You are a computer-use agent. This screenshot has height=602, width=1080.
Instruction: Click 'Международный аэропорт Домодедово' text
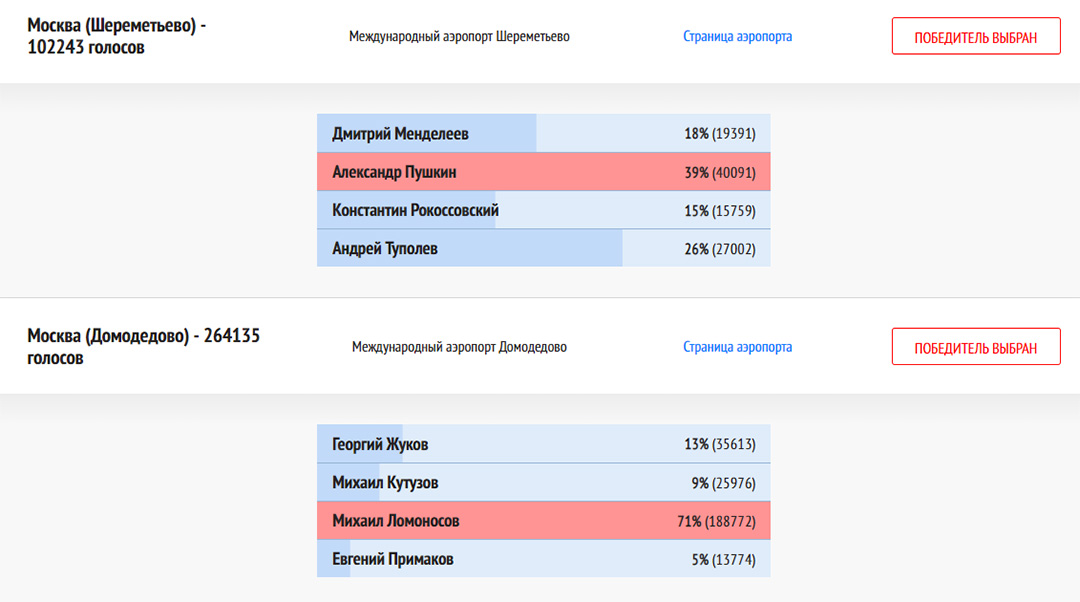tap(459, 347)
